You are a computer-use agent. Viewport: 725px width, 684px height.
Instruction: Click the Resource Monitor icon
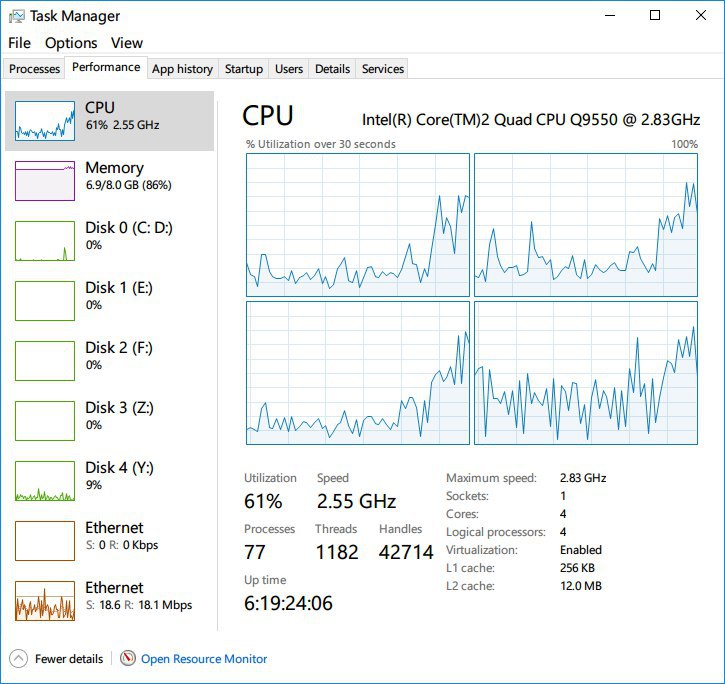coord(128,659)
